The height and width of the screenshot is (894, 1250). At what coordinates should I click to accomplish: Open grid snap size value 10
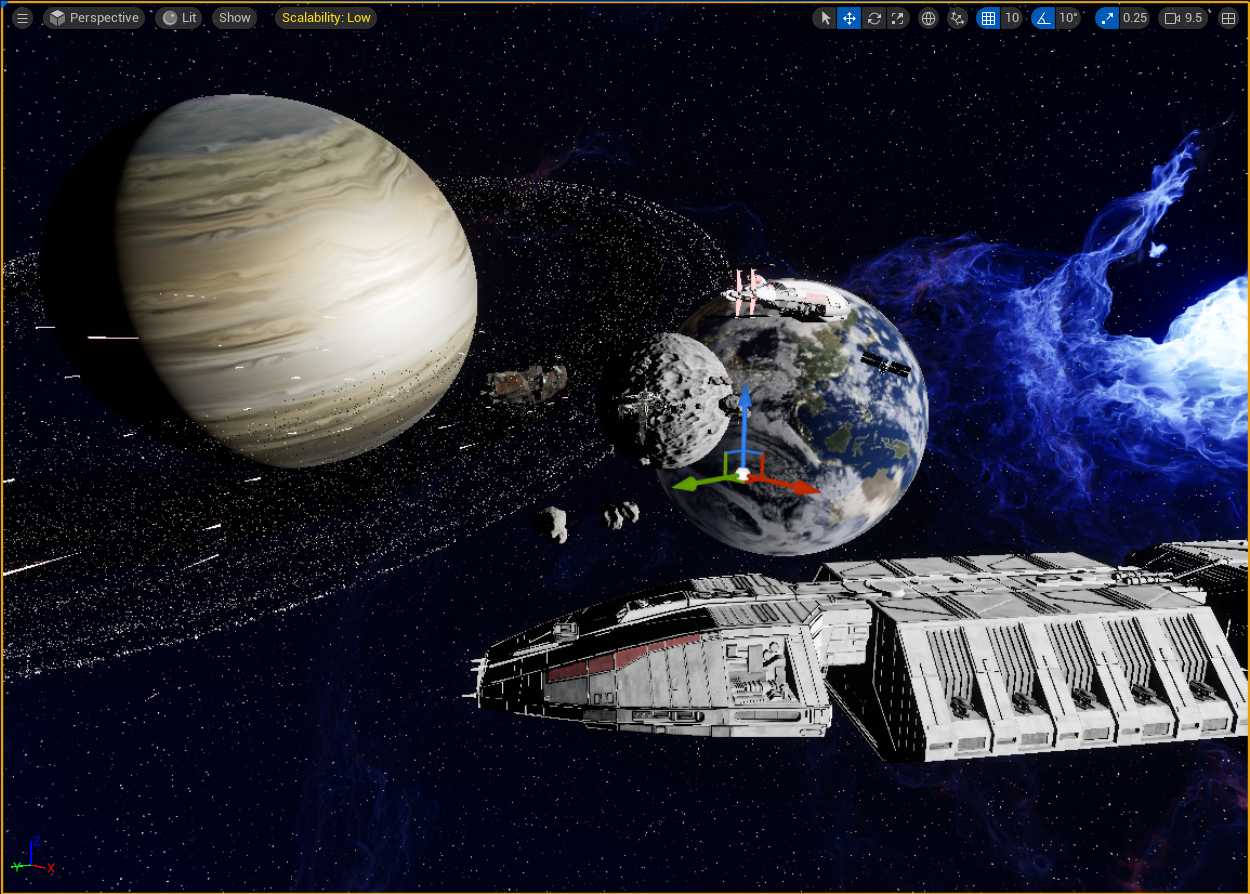coord(1012,18)
